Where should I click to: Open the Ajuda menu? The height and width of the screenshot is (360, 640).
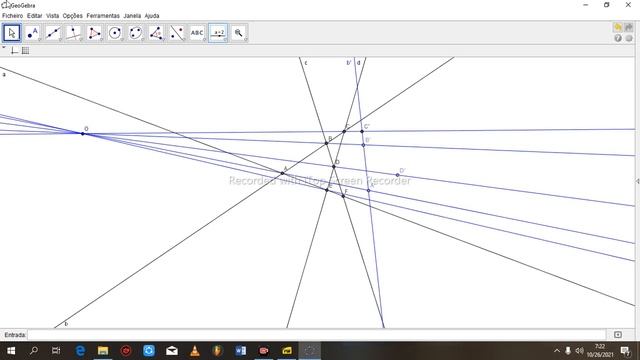(x=152, y=16)
